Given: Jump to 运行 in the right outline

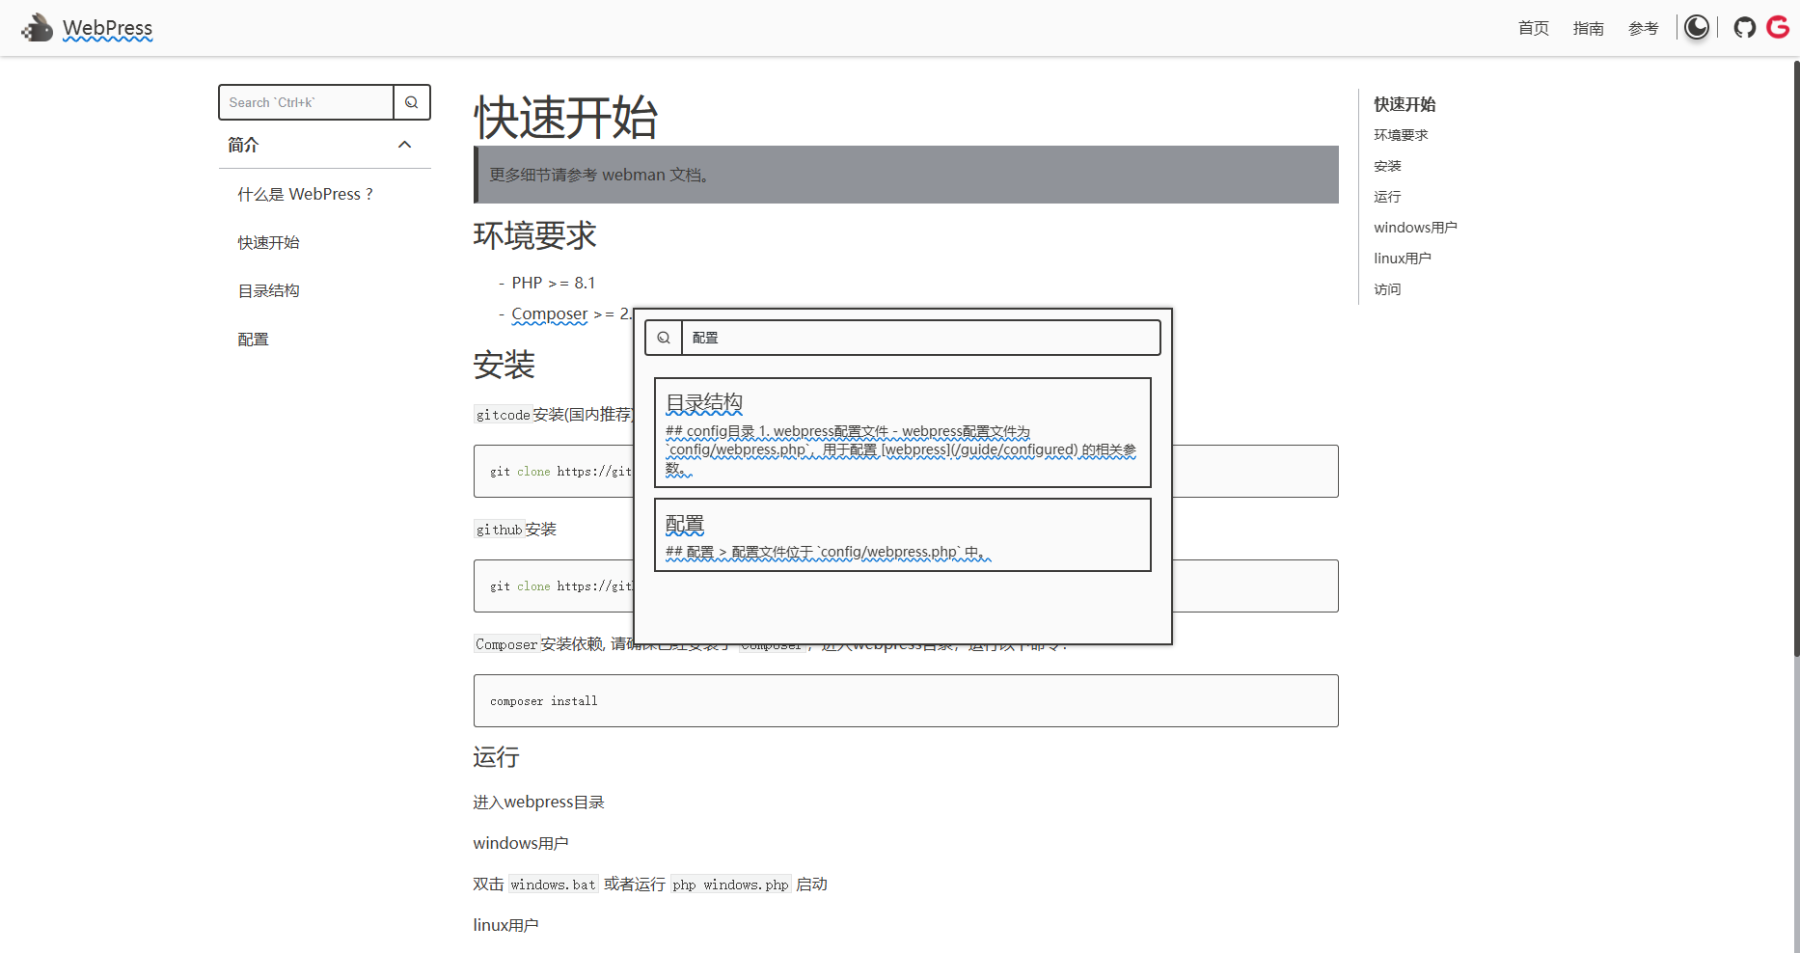Looking at the screenshot, I should coord(1387,197).
